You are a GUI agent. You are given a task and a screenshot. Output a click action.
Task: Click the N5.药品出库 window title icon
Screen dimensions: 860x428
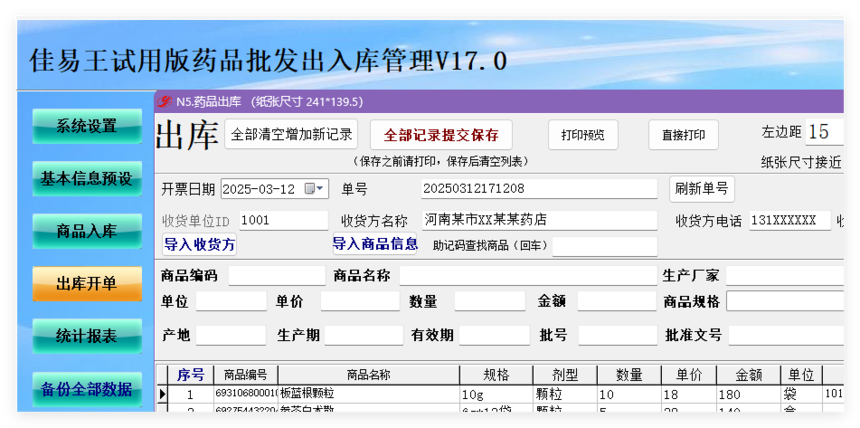click(x=164, y=102)
